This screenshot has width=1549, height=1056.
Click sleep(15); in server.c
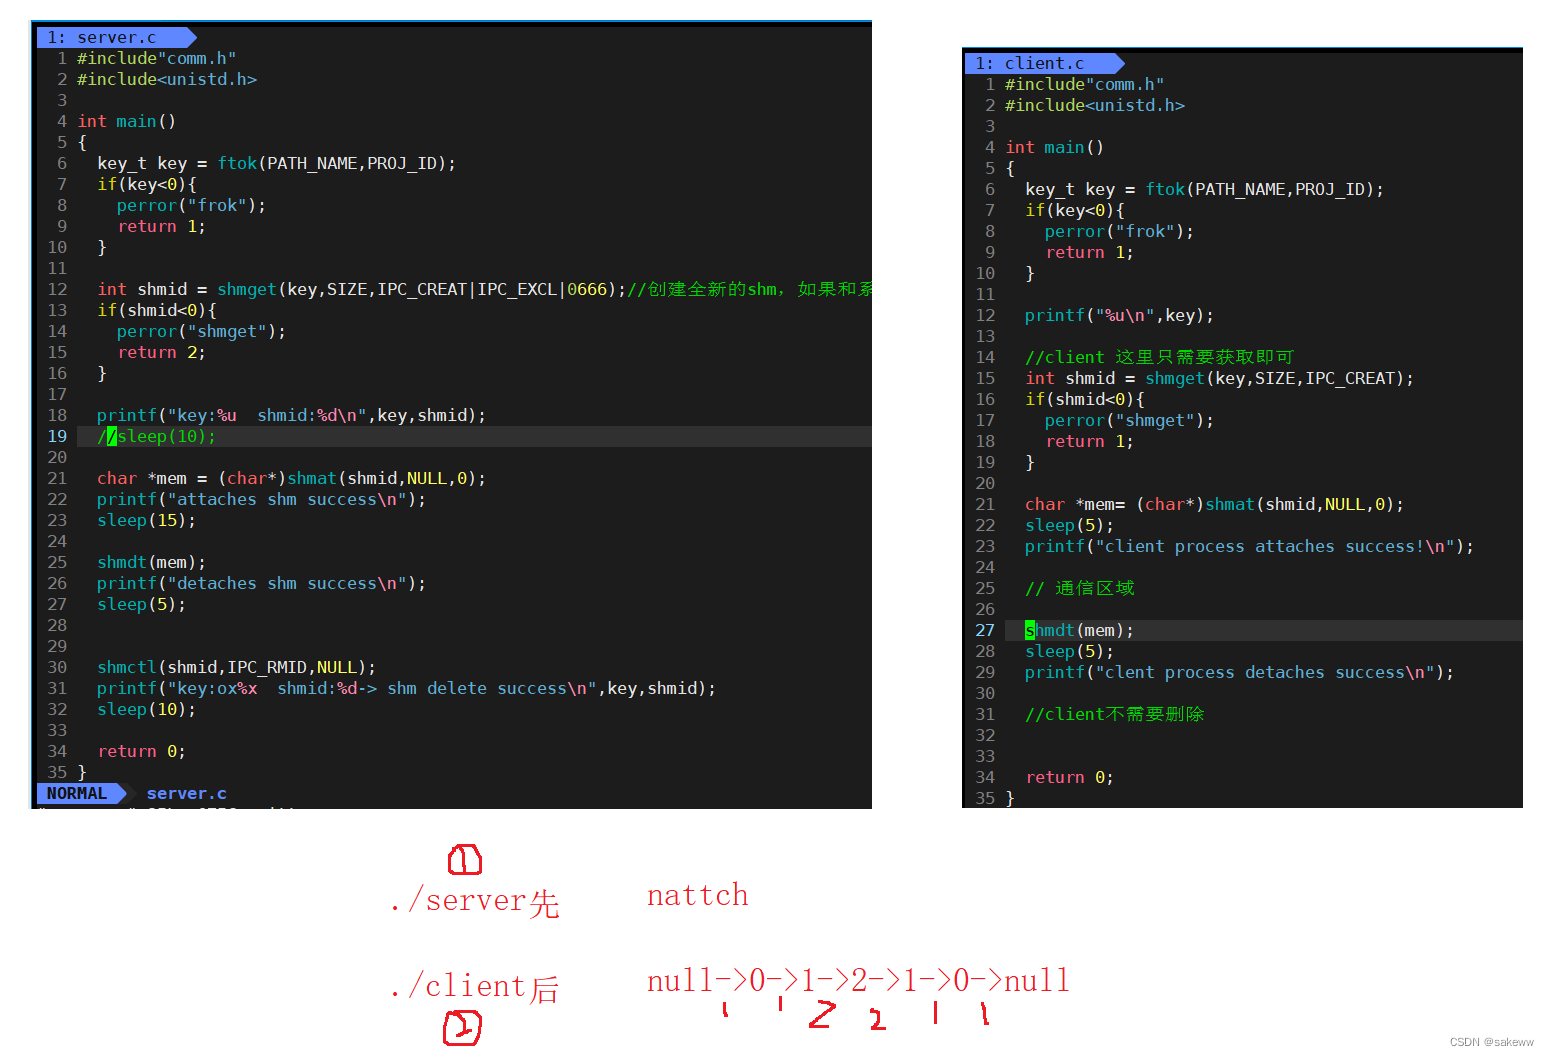pyautogui.click(x=146, y=520)
